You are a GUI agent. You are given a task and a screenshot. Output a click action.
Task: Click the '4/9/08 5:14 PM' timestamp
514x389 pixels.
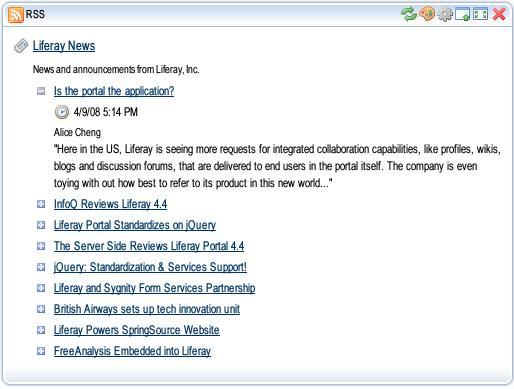(106, 112)
